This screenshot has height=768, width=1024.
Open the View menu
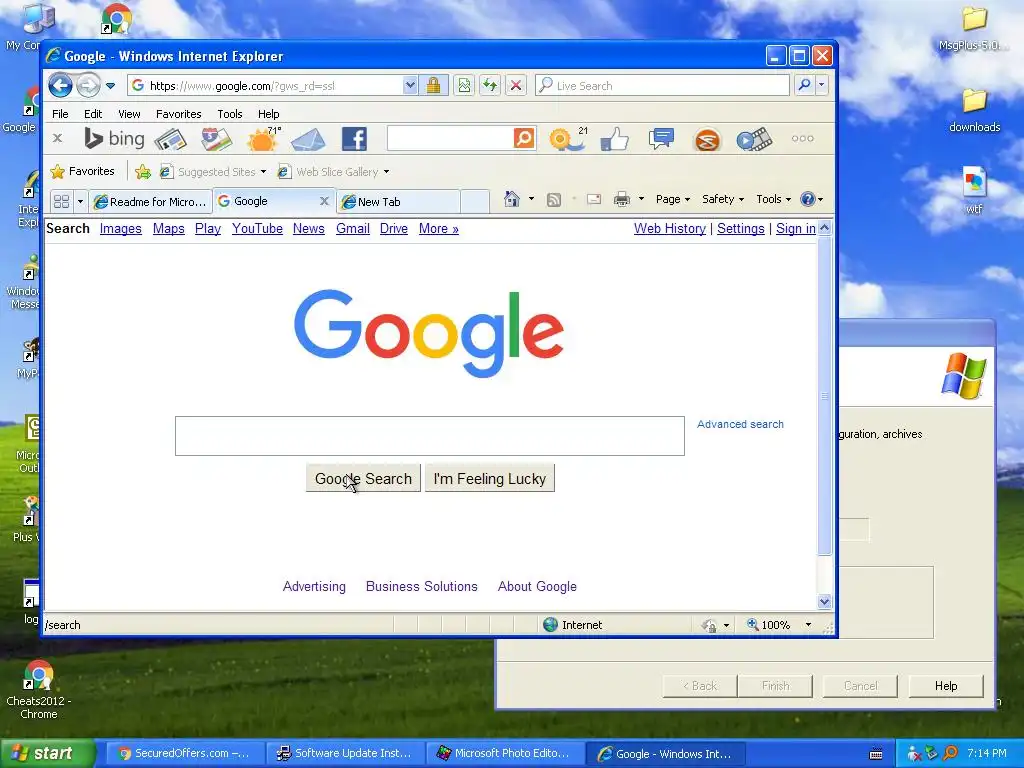coord(129,114)
